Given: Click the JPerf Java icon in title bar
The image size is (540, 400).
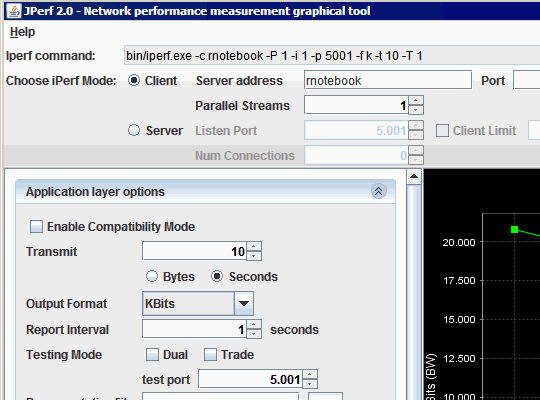Looking at the screenshot, I should pos(14,11).
